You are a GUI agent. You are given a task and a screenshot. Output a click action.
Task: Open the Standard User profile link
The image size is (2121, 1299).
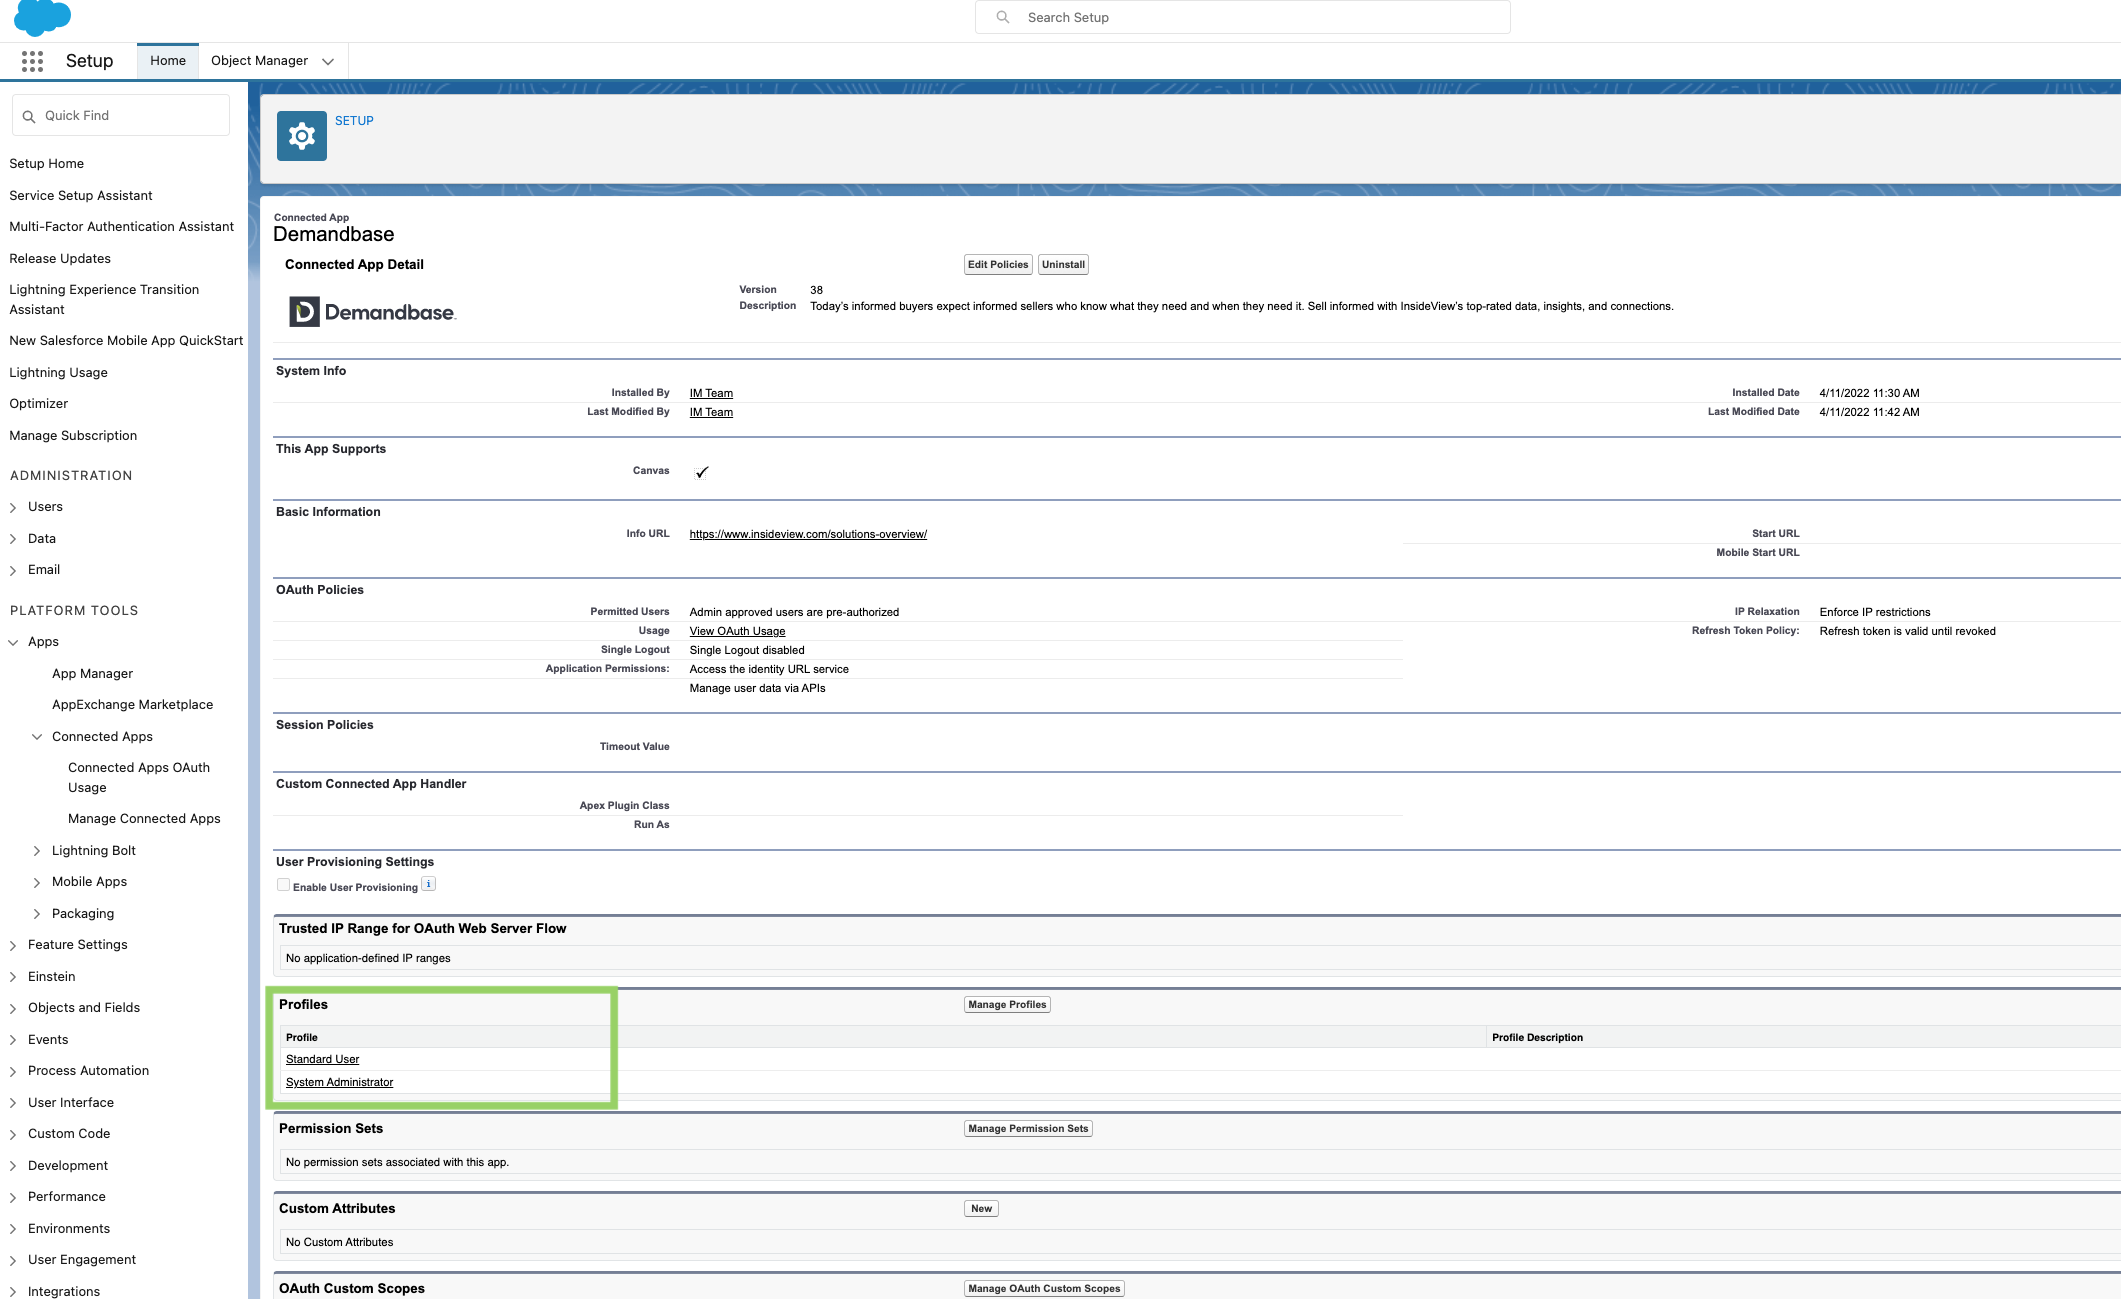[322, 1060]
